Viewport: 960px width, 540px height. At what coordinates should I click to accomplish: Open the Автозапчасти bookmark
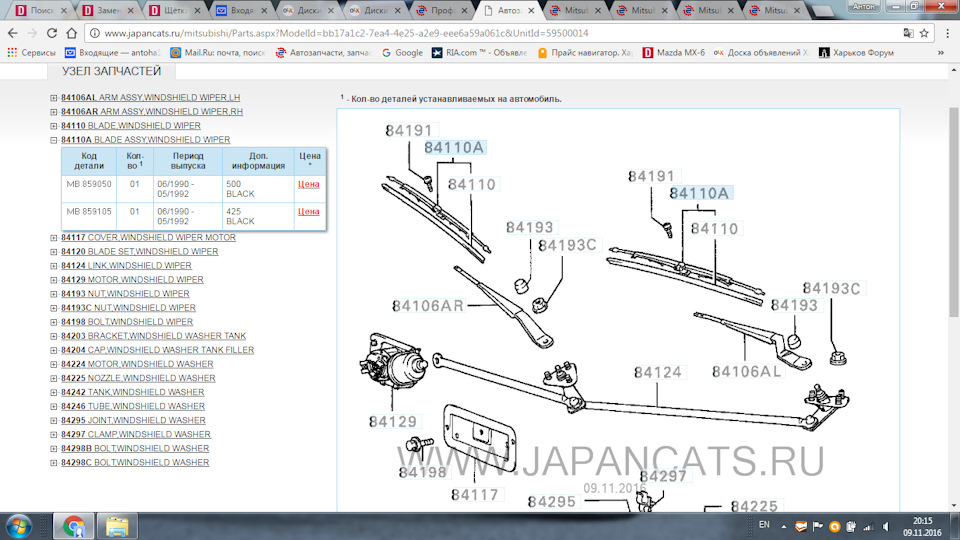point(323,53)
